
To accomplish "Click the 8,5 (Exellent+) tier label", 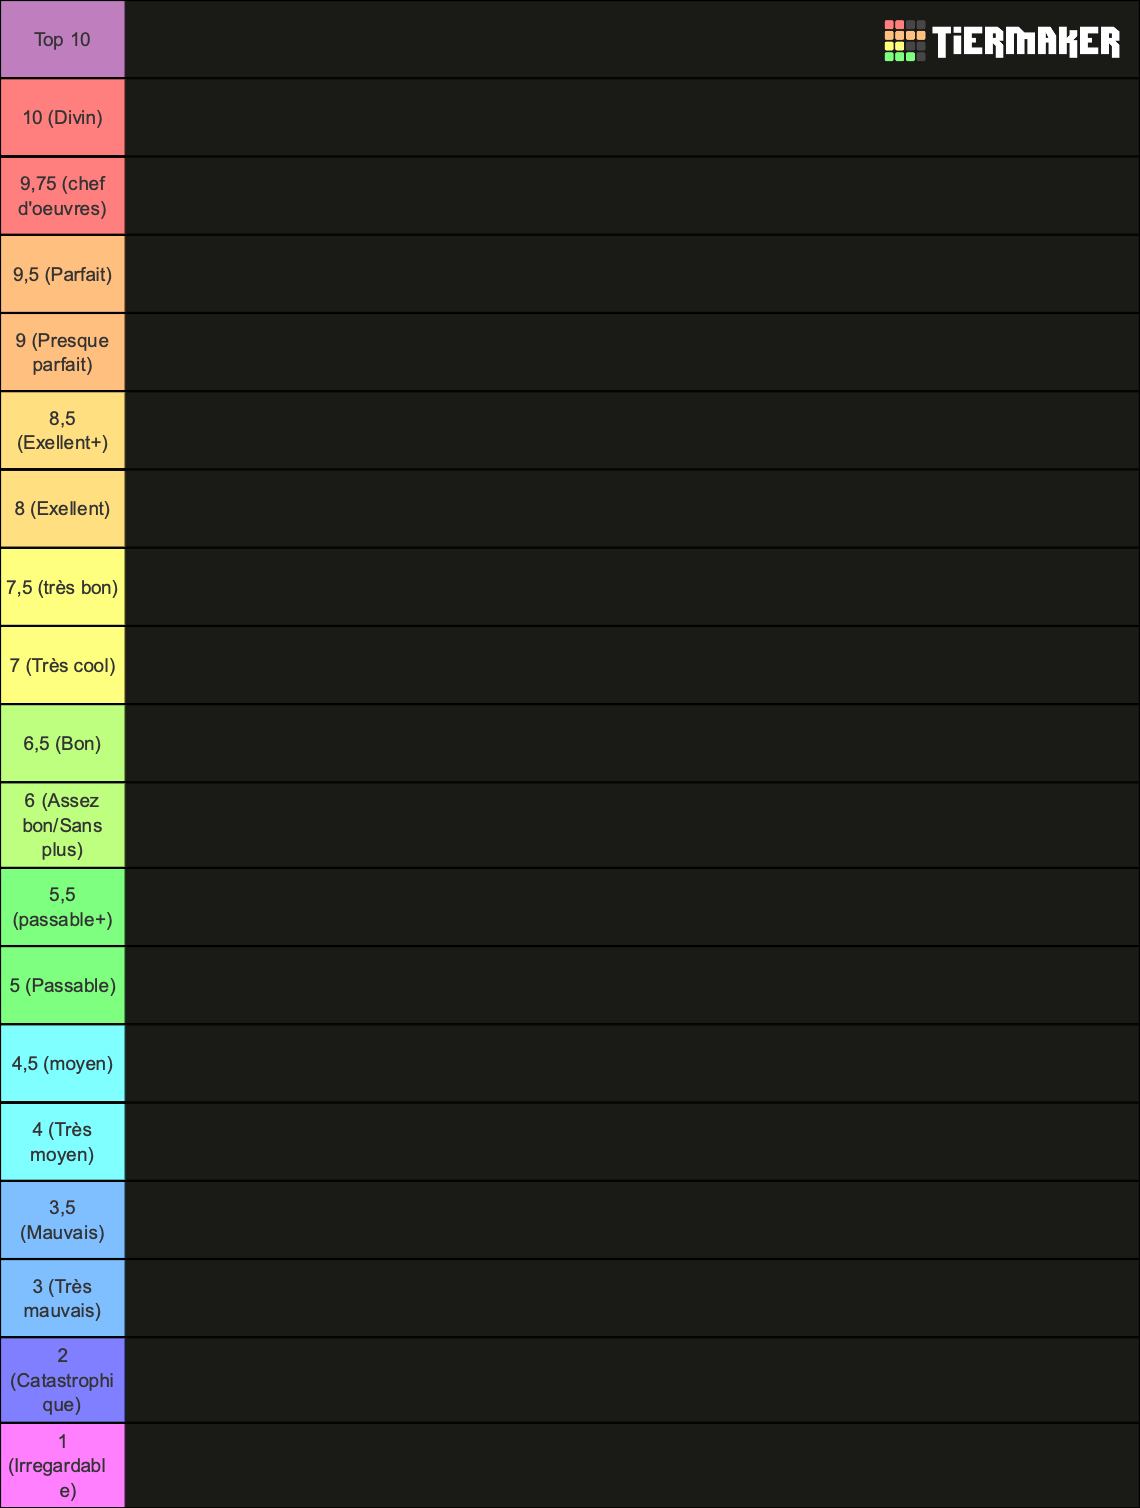I will [62, 430].
